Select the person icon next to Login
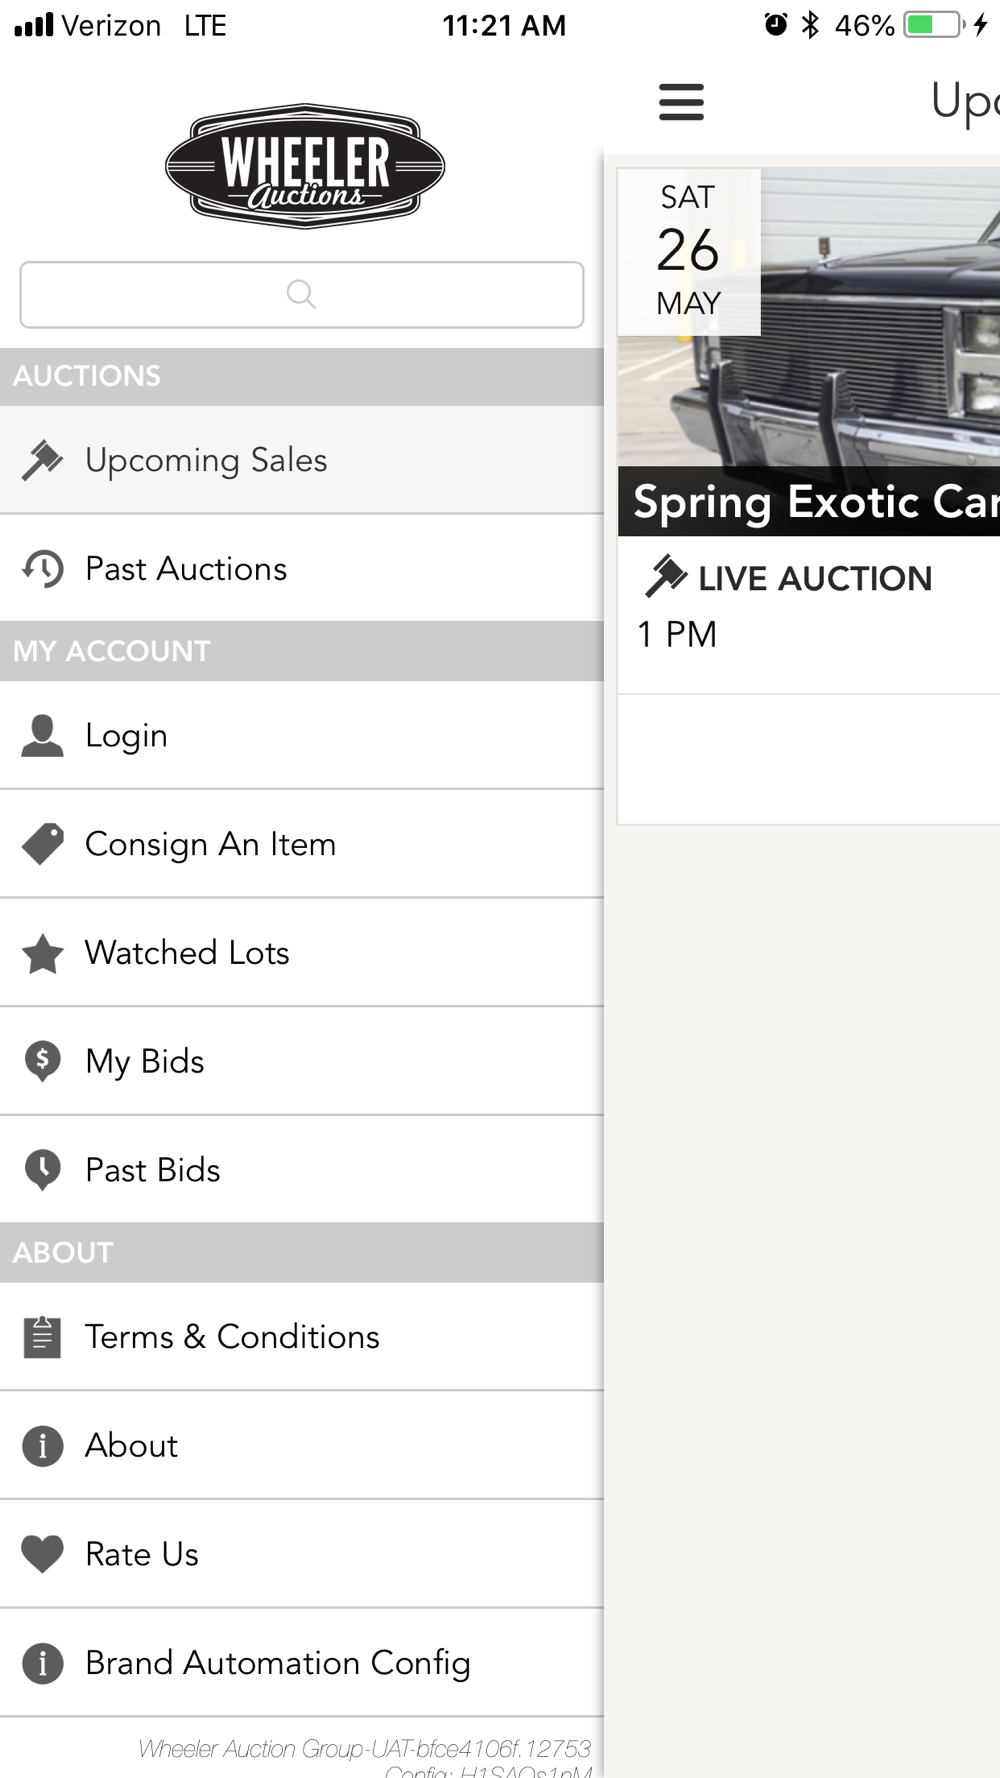This screenshot has width=1000, height=1778. click(x=42, y=736)
